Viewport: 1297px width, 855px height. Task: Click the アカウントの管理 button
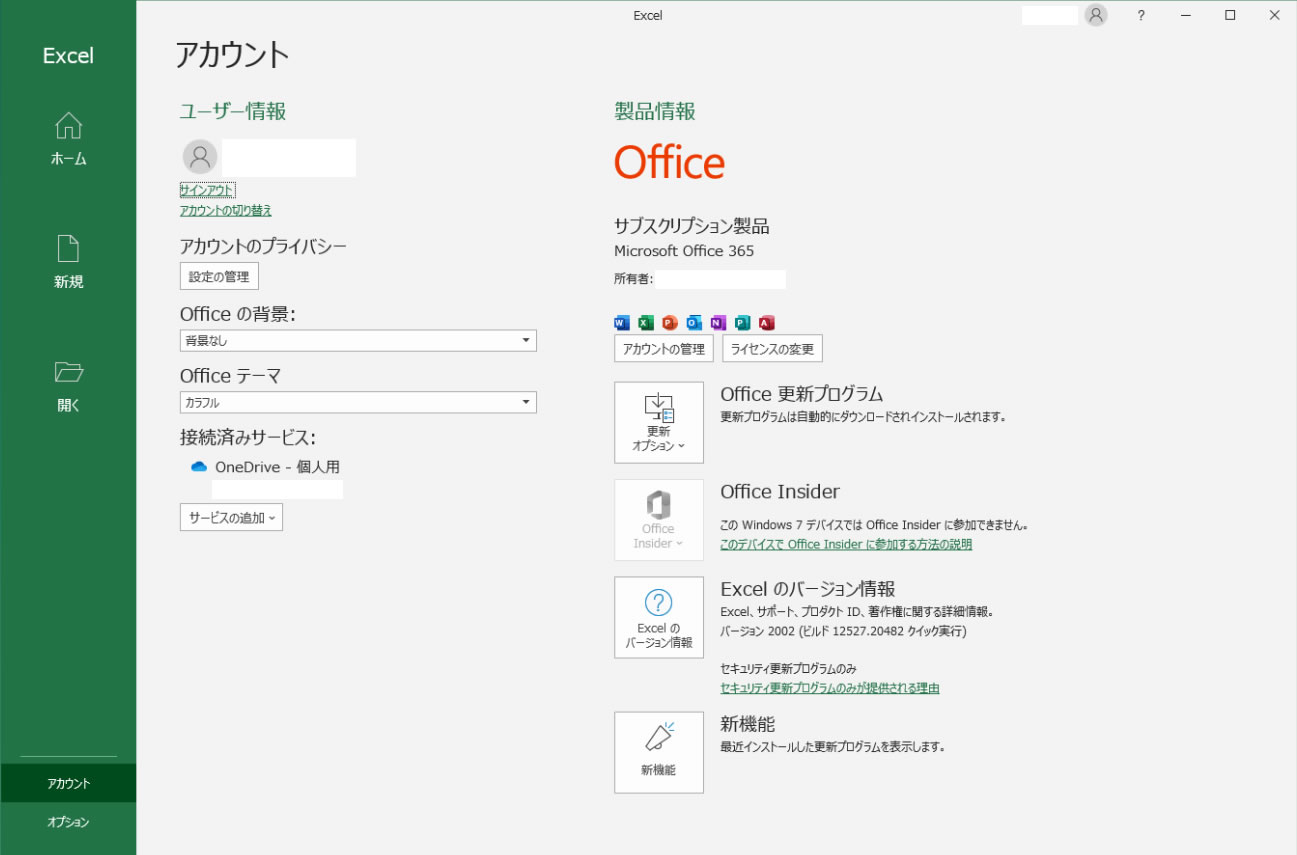pos(664,348)
